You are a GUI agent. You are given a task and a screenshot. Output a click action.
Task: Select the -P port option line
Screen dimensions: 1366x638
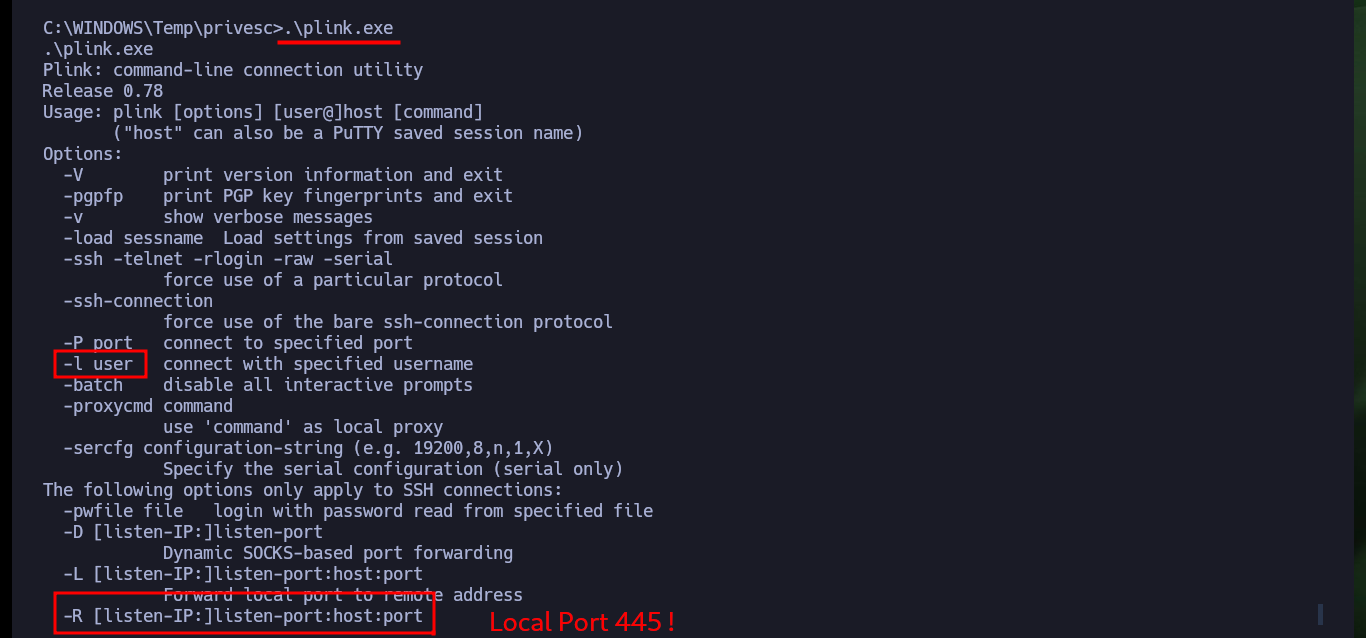238,343
